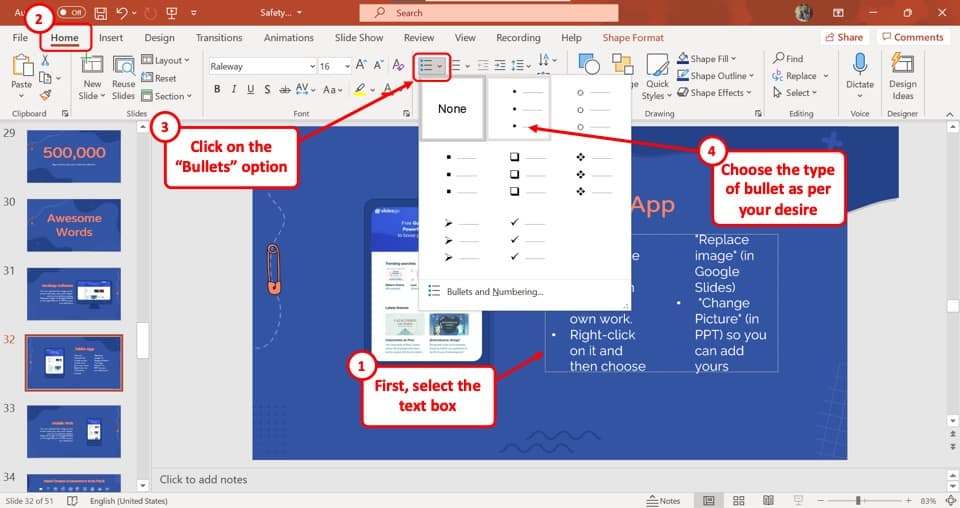Click the Find button
Viewport: 960px width, 508px height.
pos(787,58)
